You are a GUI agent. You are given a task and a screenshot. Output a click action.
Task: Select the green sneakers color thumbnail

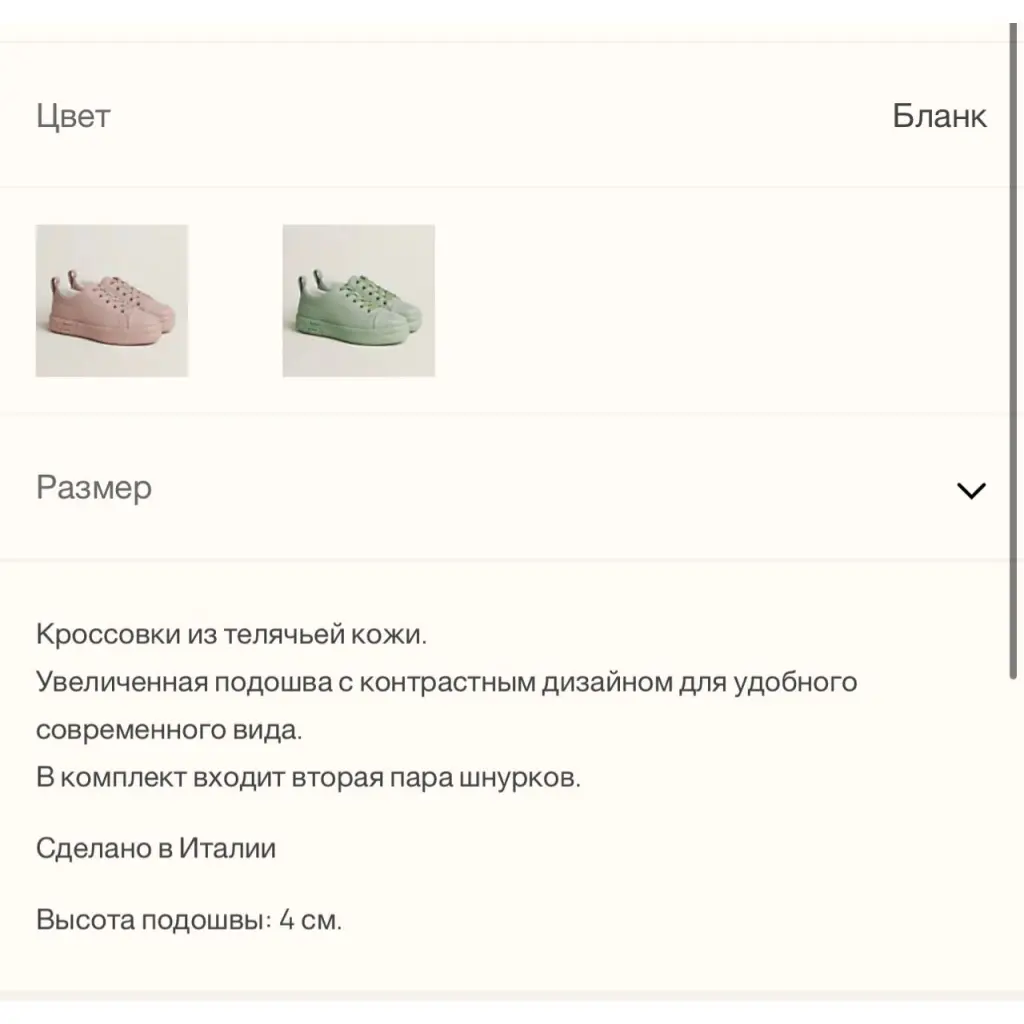[x=359, y=300]
